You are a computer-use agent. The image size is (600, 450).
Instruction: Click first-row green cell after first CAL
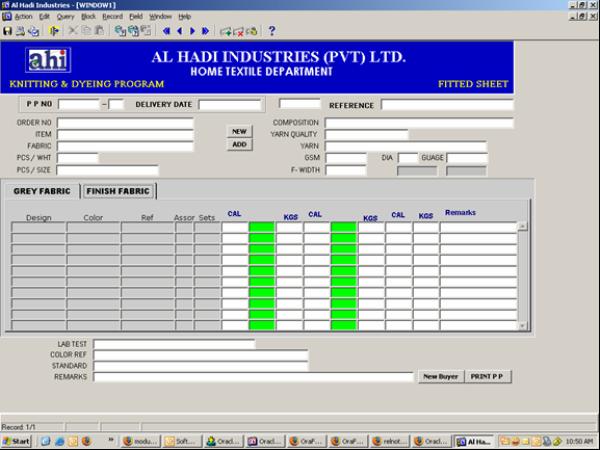(x=262, y=227)
